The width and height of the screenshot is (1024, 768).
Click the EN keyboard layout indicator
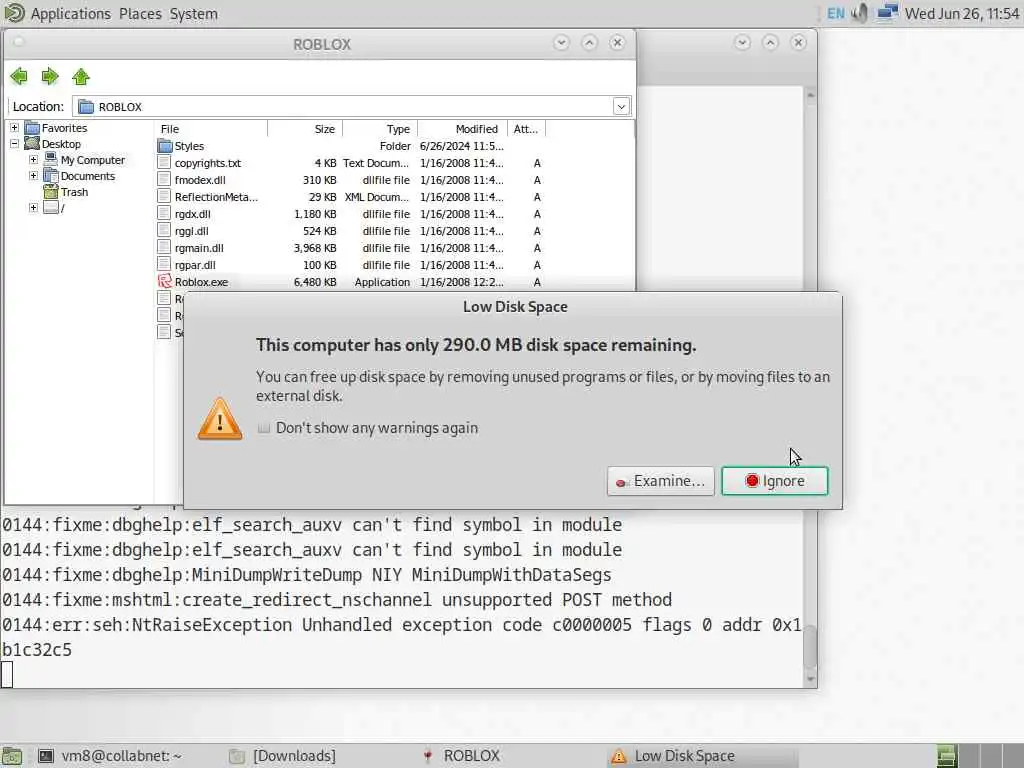835,13
